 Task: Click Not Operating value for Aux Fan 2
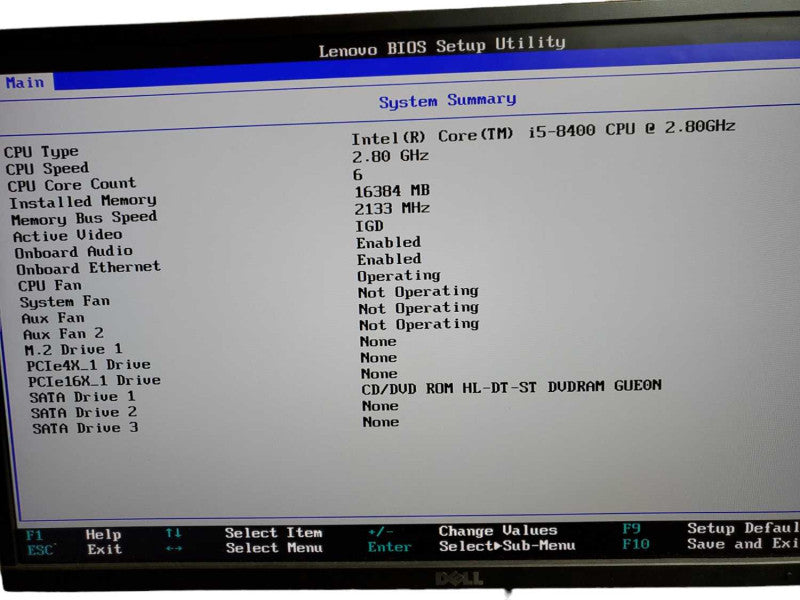[x=419, y=324]
